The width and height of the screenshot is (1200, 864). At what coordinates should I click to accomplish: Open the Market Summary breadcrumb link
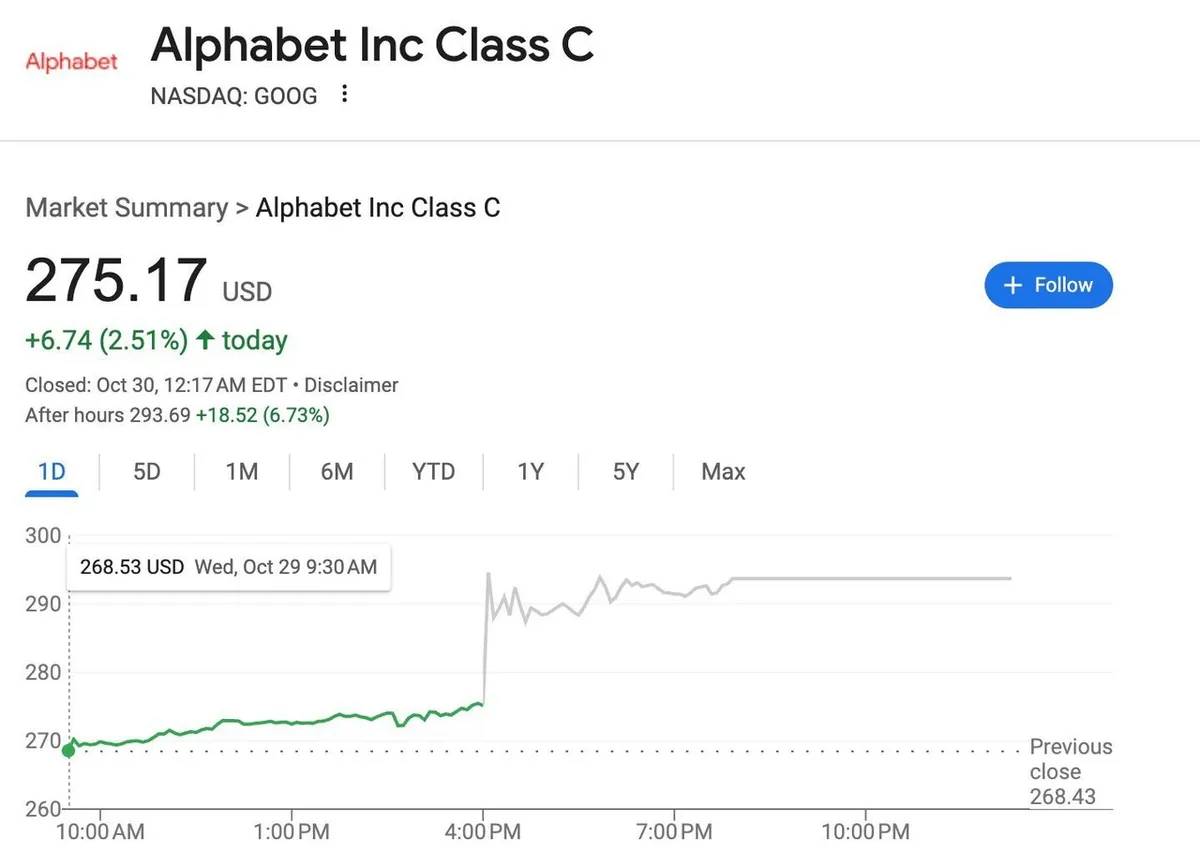click(126, 208)
